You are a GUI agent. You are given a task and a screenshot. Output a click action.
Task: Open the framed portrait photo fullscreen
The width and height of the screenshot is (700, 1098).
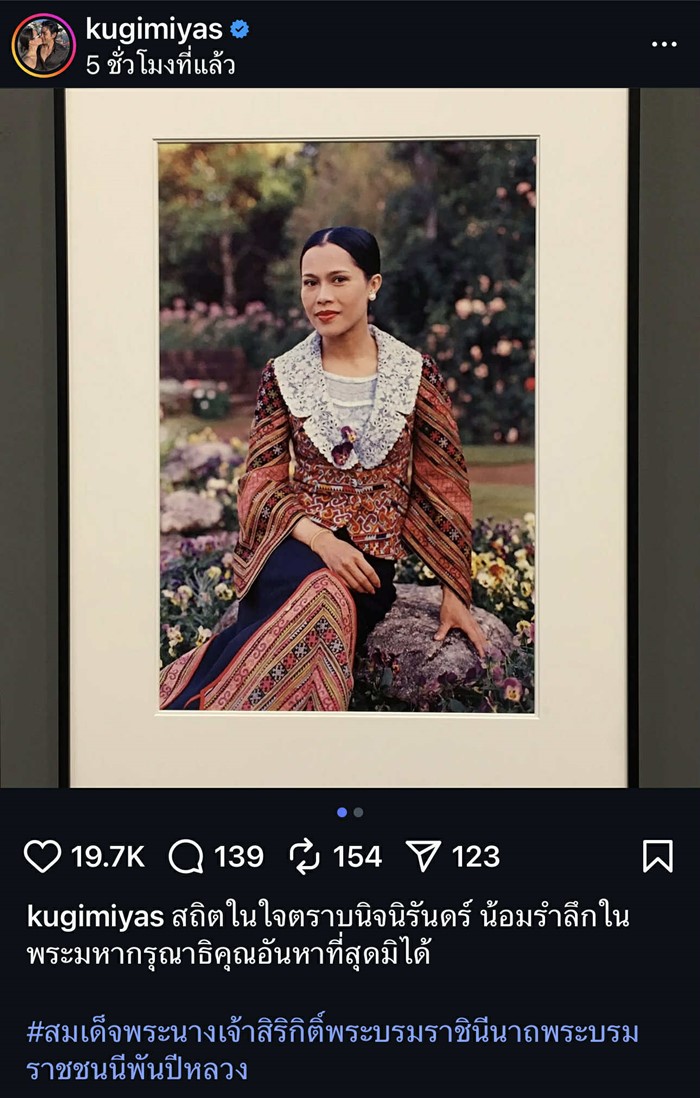point(350,430)
